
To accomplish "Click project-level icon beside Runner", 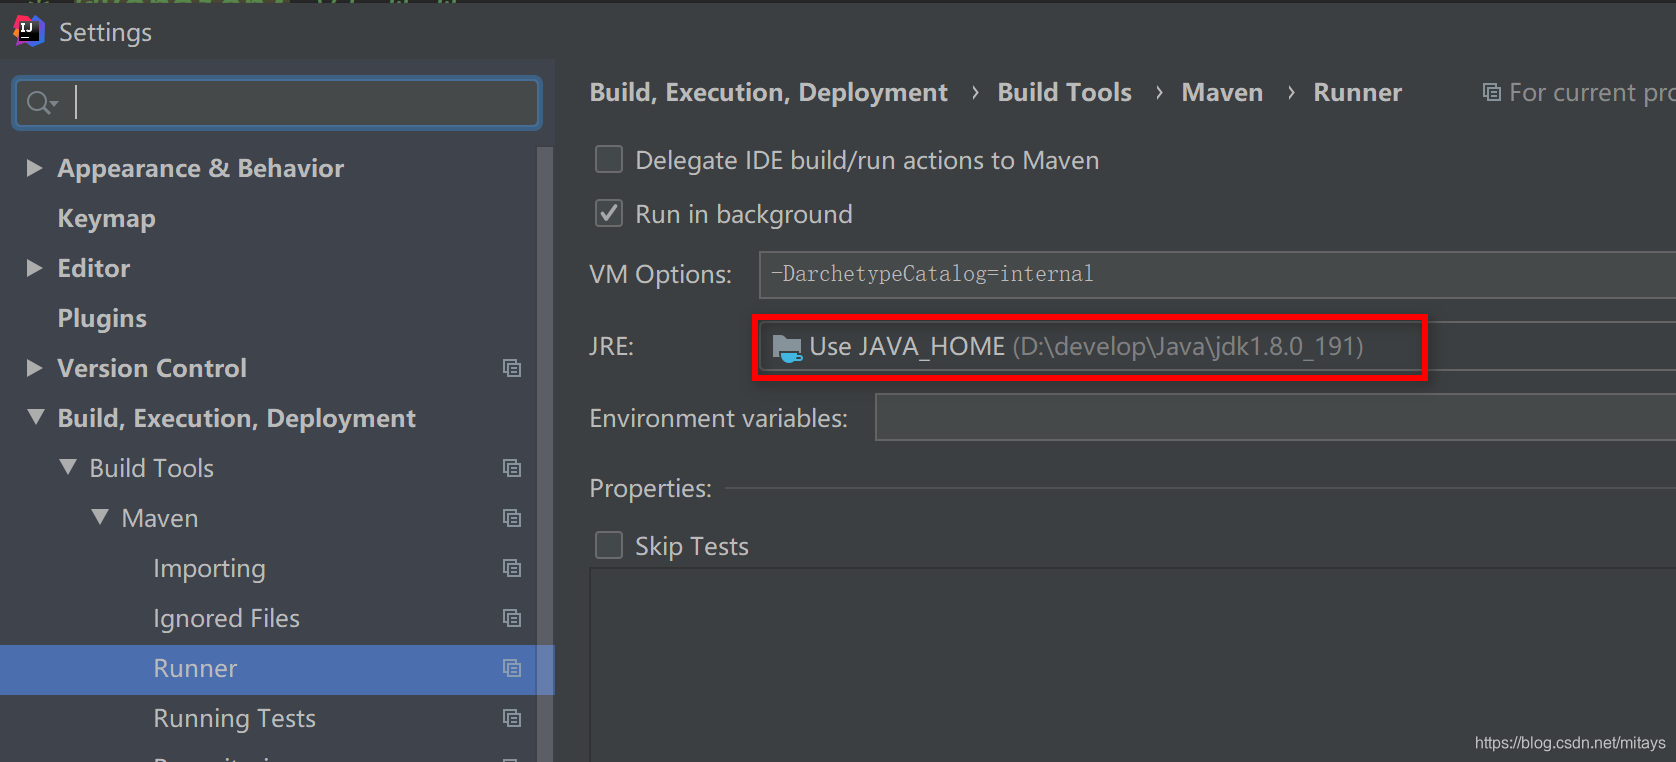I will pos(512,668).
